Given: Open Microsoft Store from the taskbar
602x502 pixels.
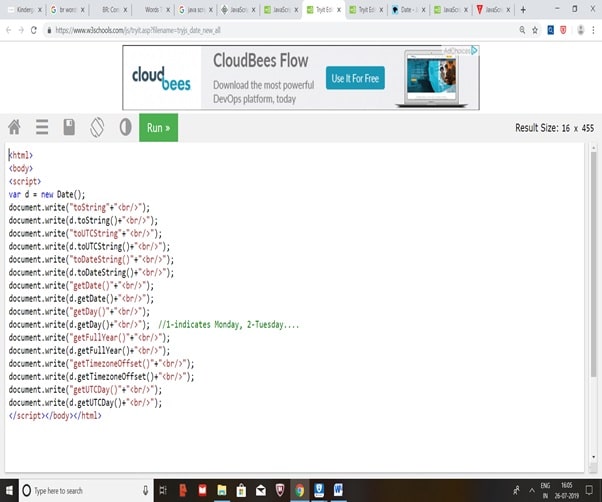Looking at the screenshot, I should click(241, 490).
